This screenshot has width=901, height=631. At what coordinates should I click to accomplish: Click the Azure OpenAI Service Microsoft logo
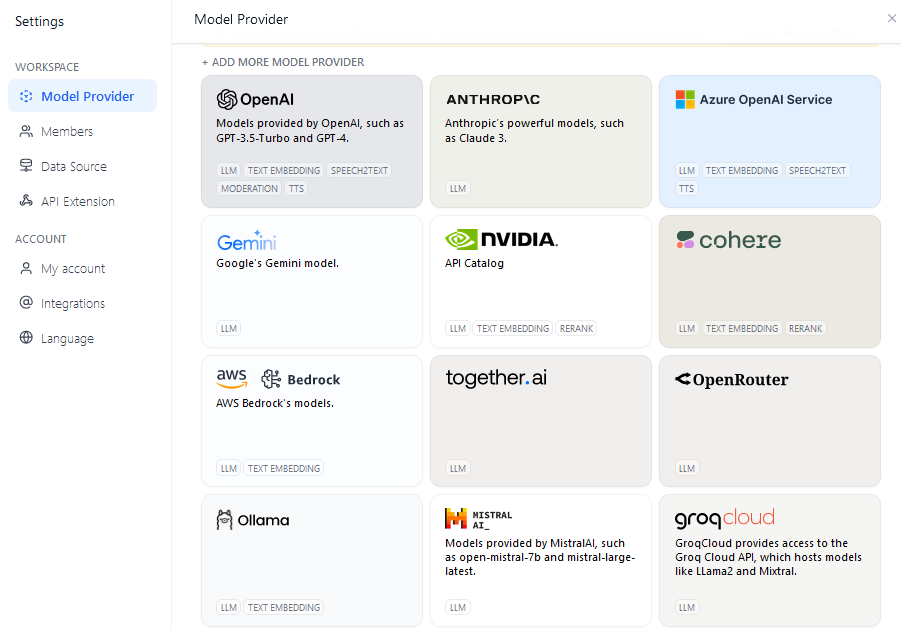tap(685, 99)
